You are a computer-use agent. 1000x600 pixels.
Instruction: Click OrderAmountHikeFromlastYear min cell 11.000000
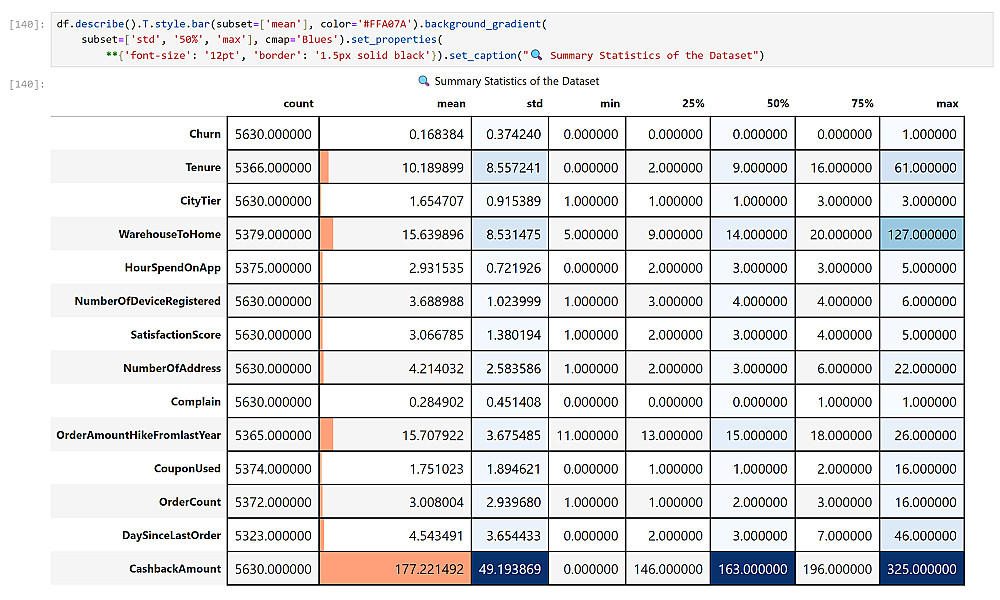587,435
